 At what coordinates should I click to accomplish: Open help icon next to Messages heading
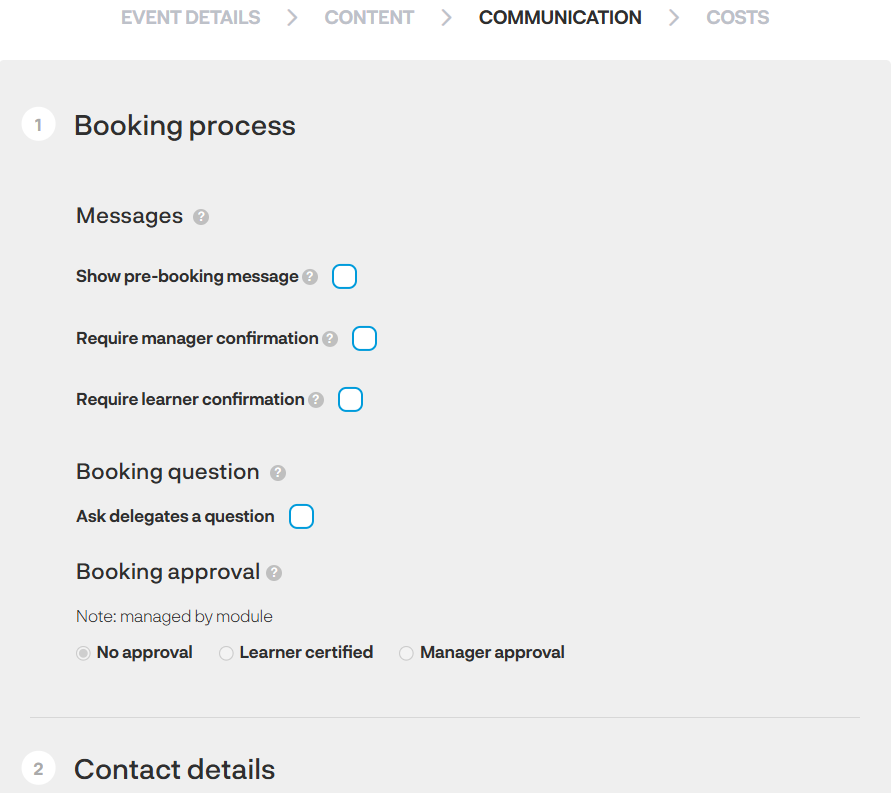coord(201,217)
